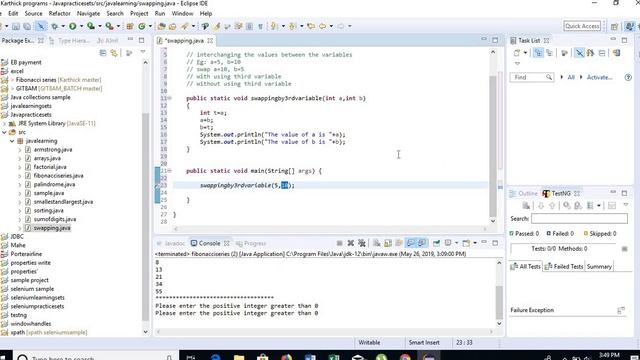Expand the armstrong.java tree node
Viewport: 640px width, 360px height.
(20, 150)
